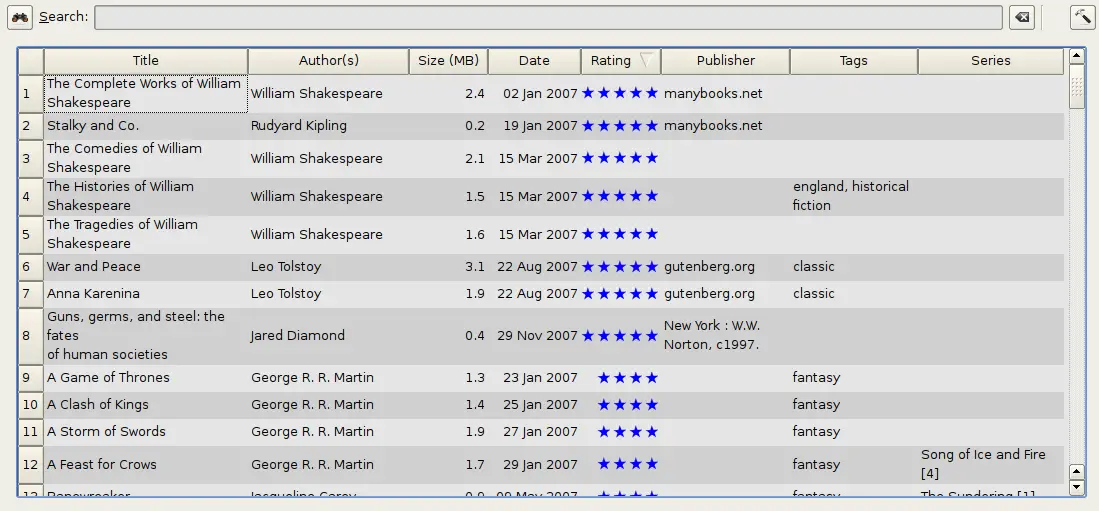Image resolution: width=1099 pixels, height=511 pixels.
Task: Click author 'Rudyard Kipling'
Action: click(x=299, y=126)
